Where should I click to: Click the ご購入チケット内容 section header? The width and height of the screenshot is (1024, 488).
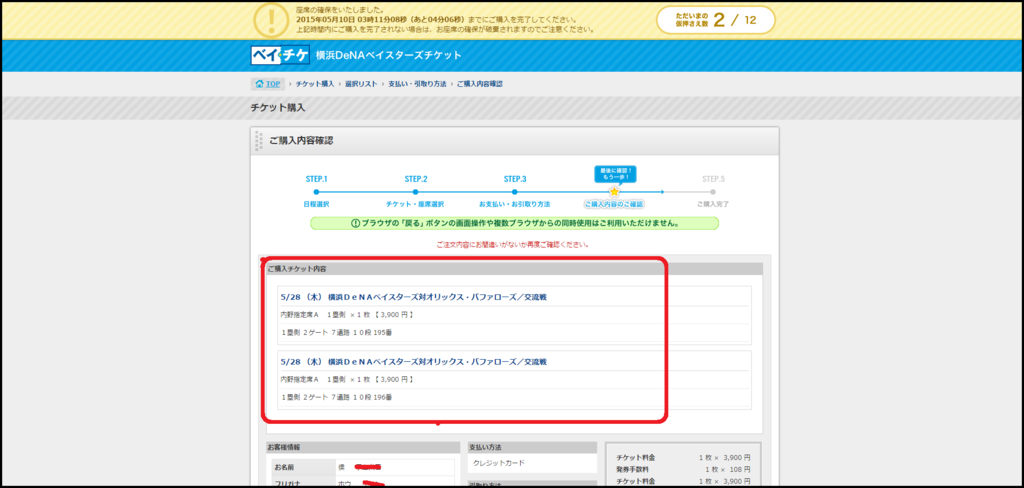pyautogui.click(x=515, y=269)
